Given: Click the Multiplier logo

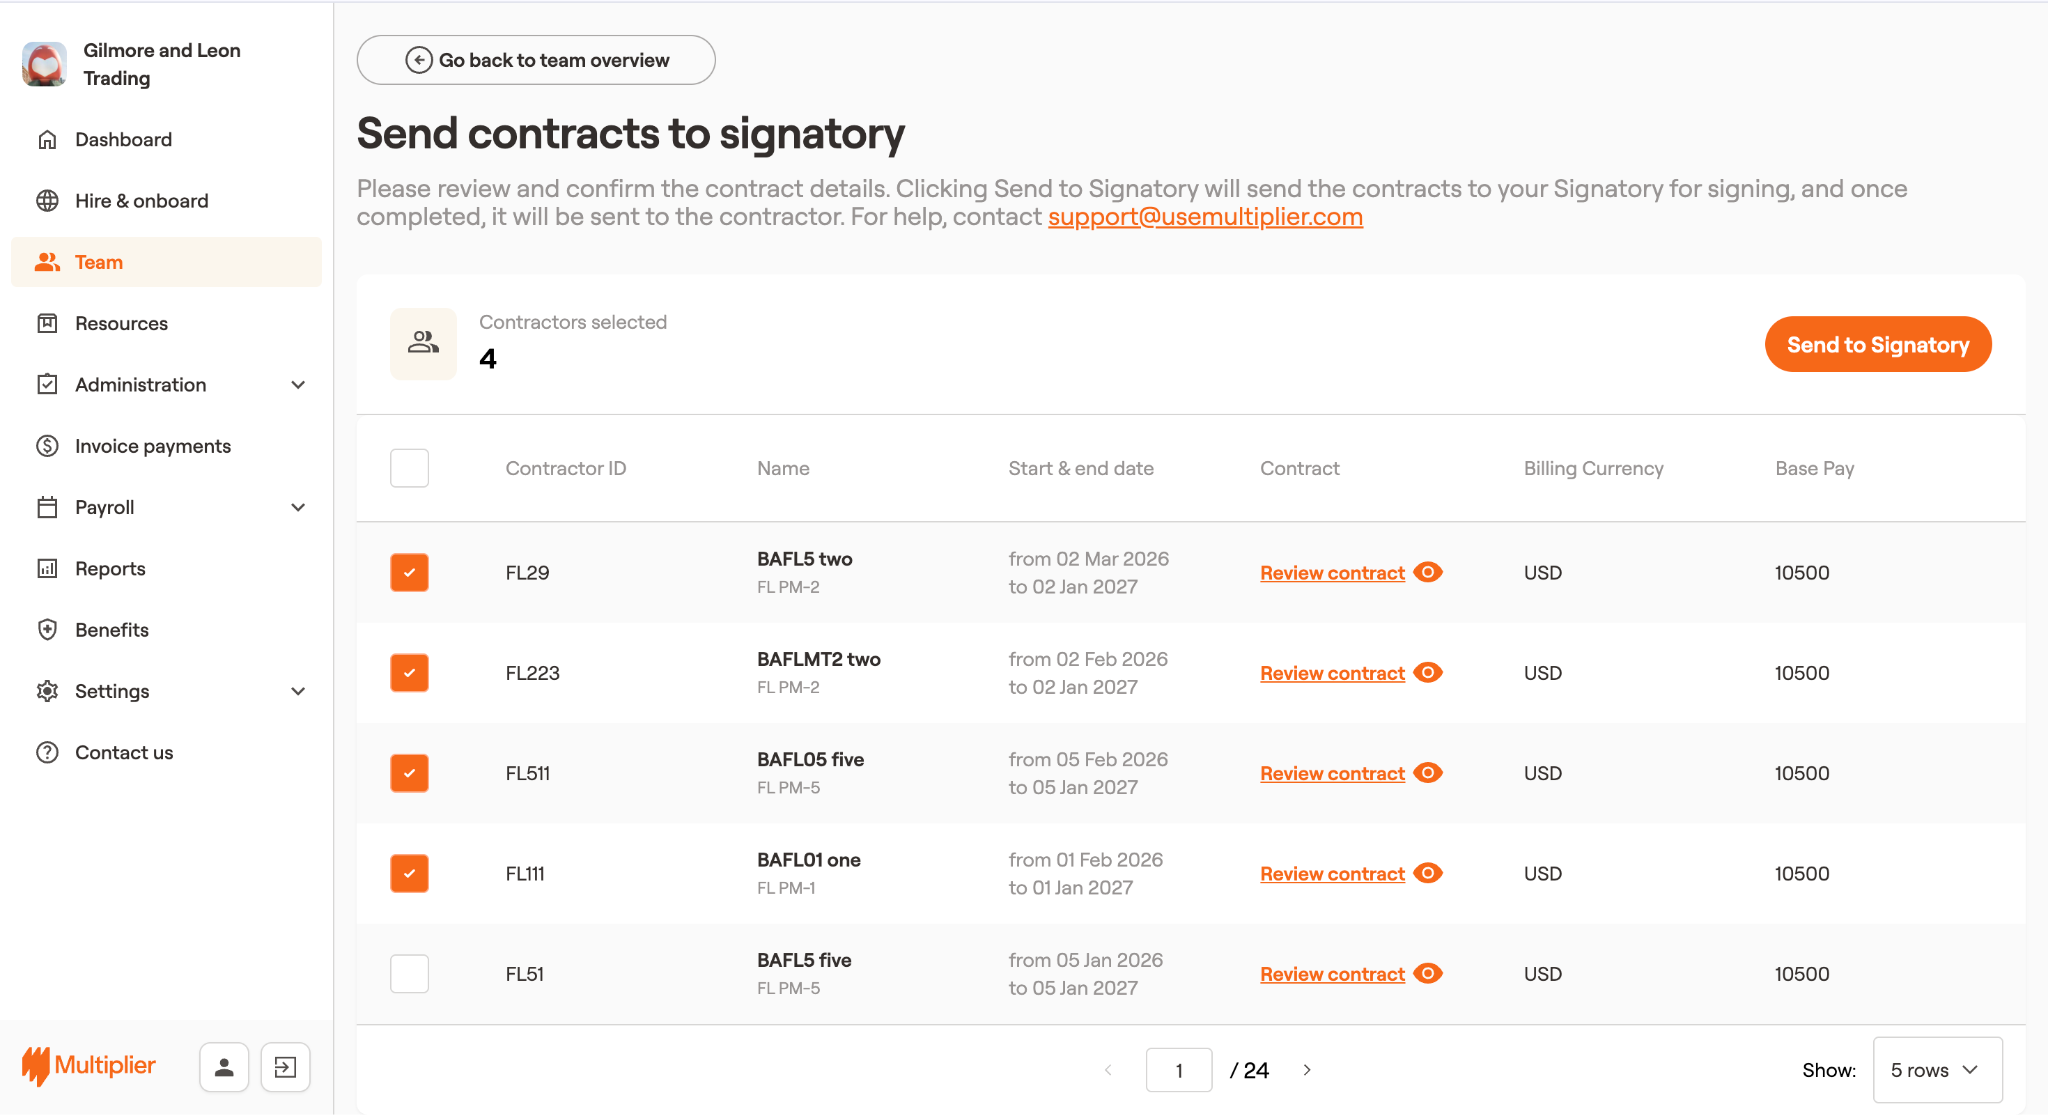Looking at the screenshot, I should [90, 1066].
